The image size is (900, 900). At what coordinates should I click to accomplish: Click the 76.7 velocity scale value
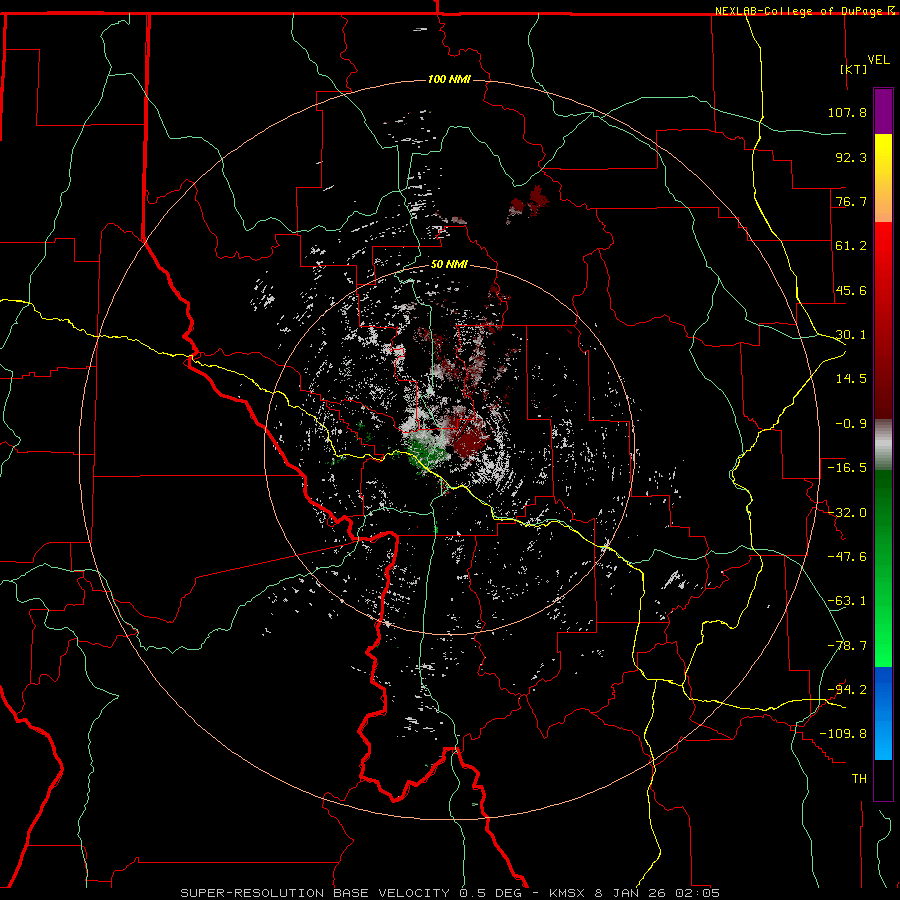[851, 201]
